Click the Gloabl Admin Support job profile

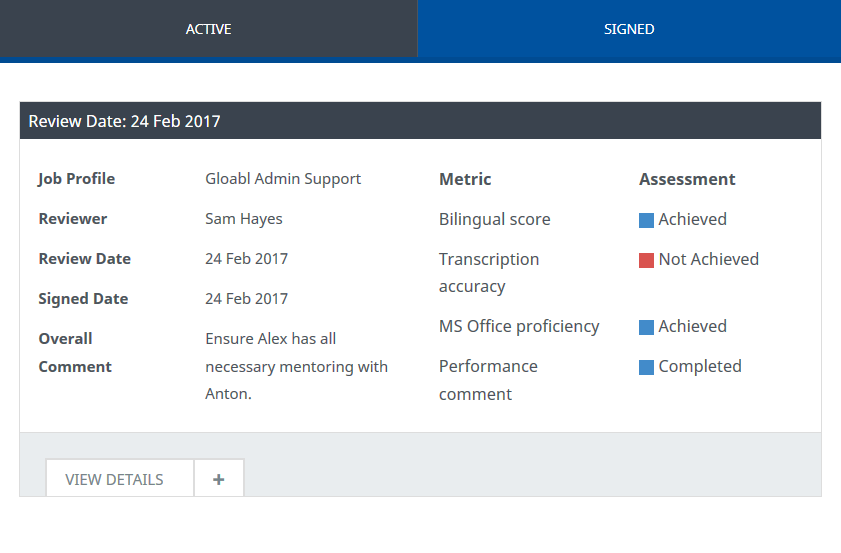click(x=283, y=178)
